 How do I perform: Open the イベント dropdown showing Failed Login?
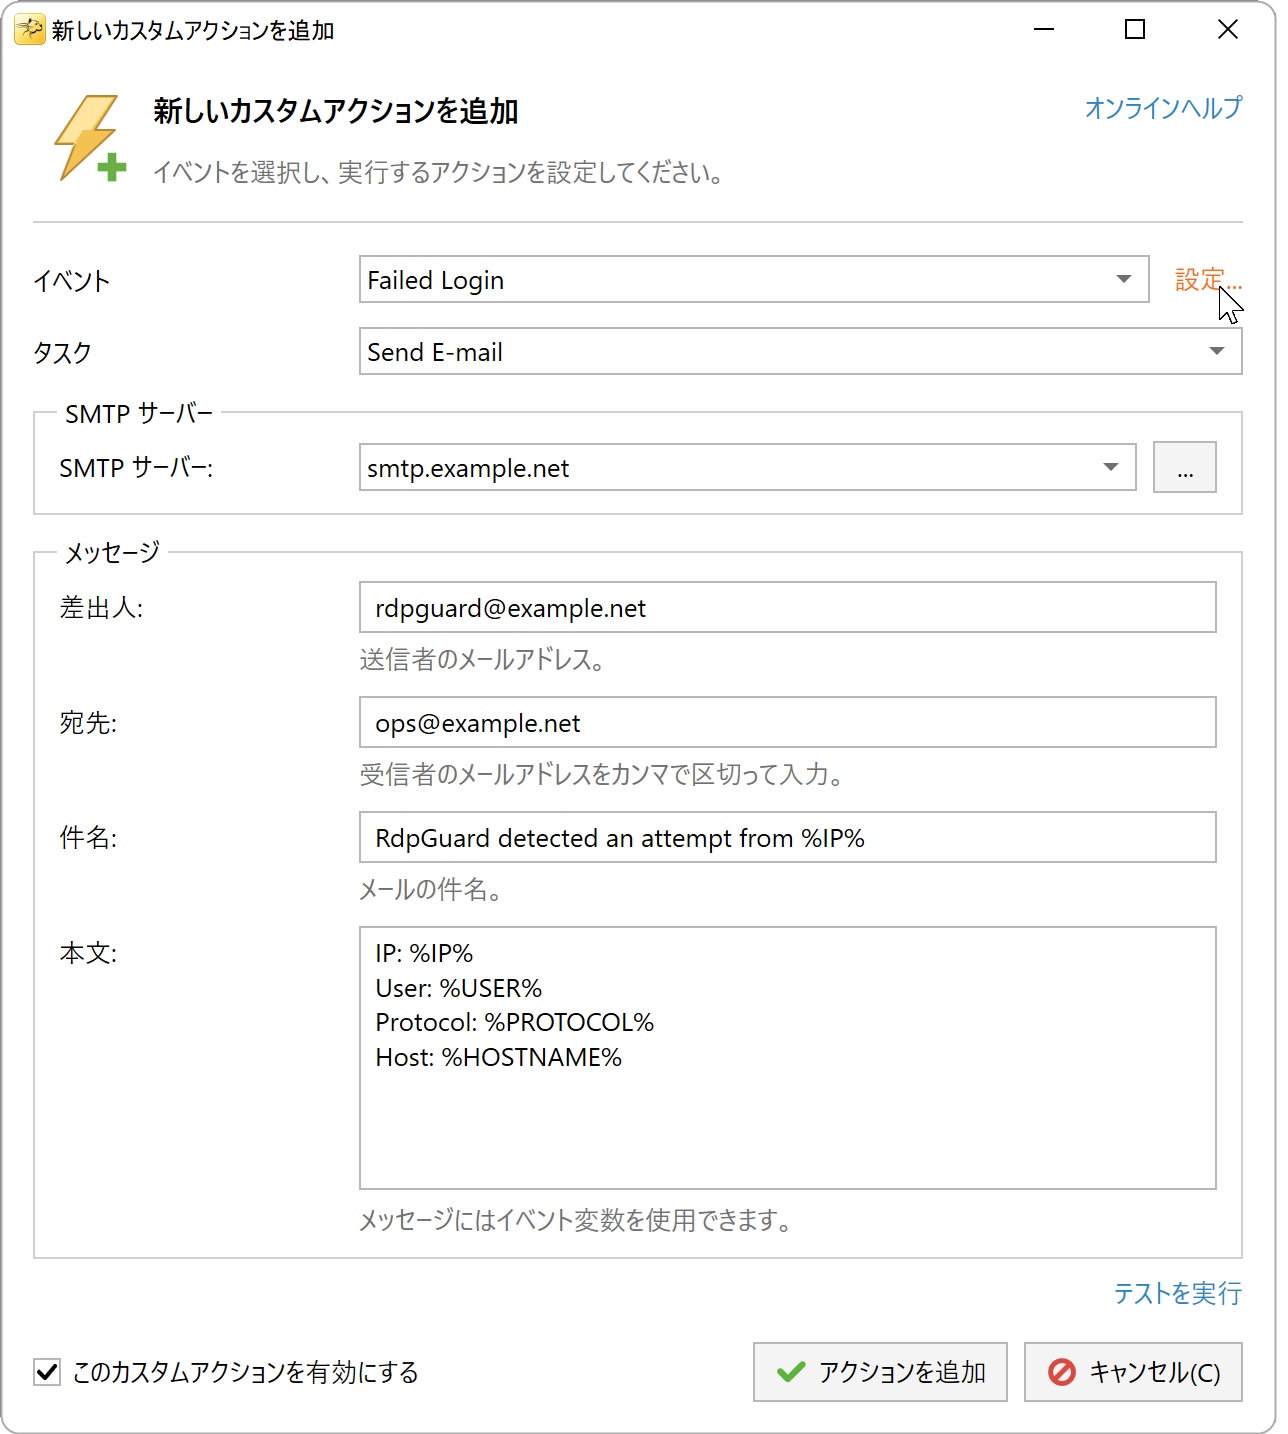pyautogui.click(x=754, y=280)
